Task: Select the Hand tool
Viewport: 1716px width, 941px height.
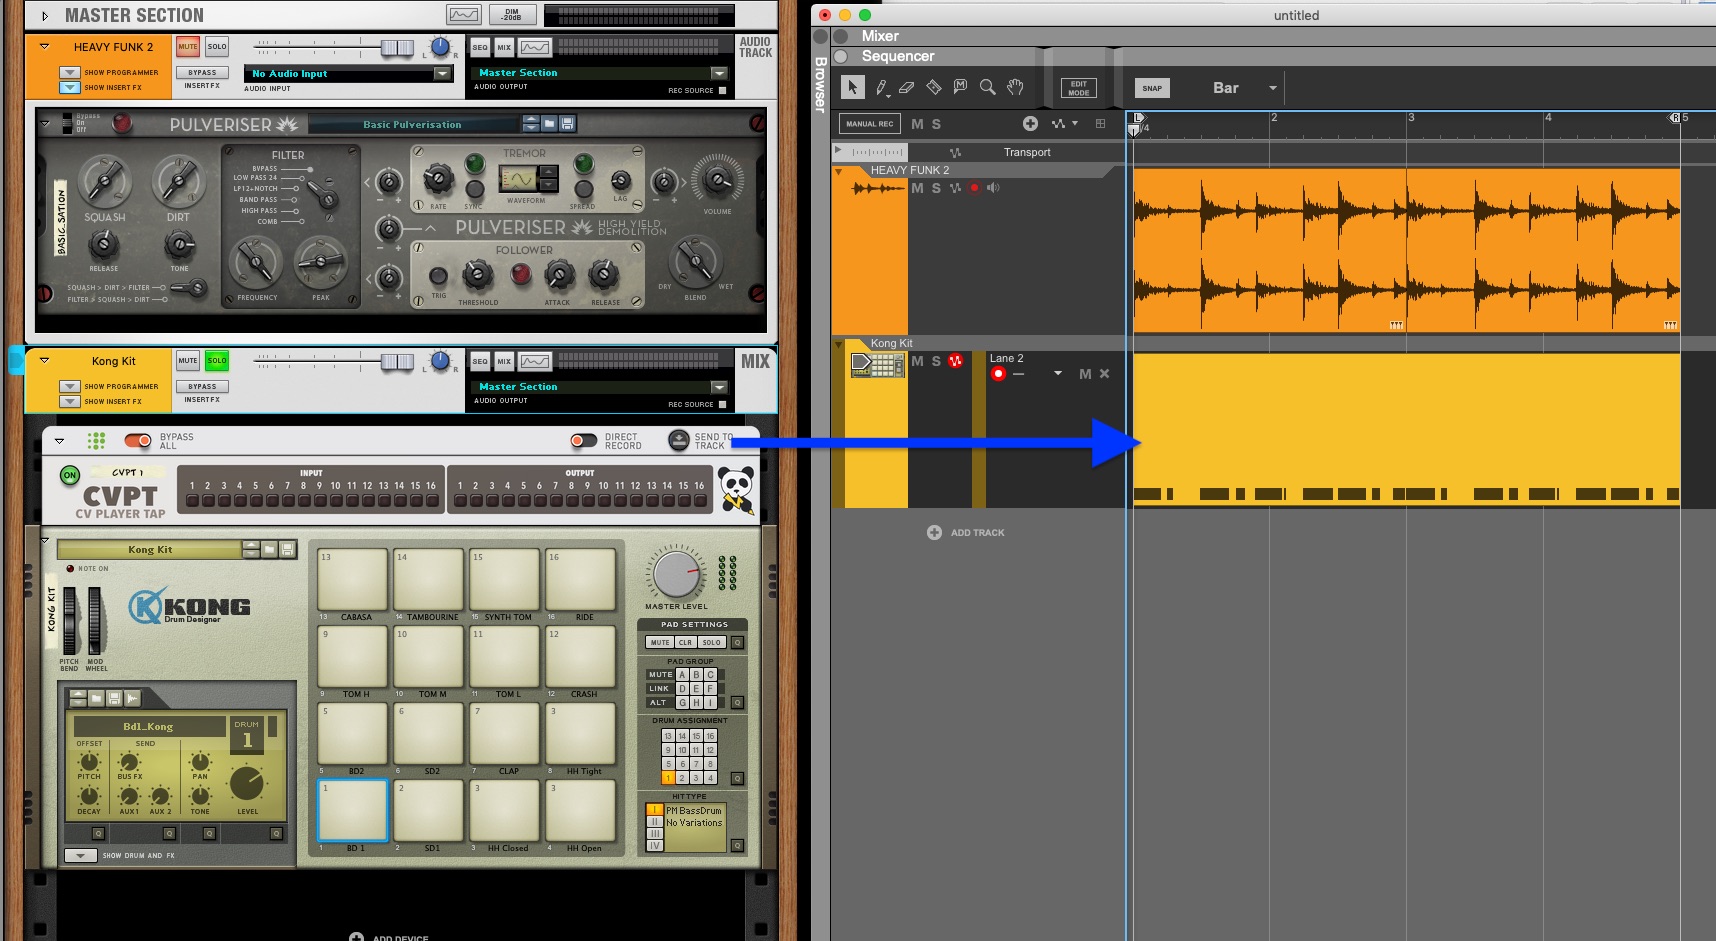Action: (1015, 87)
